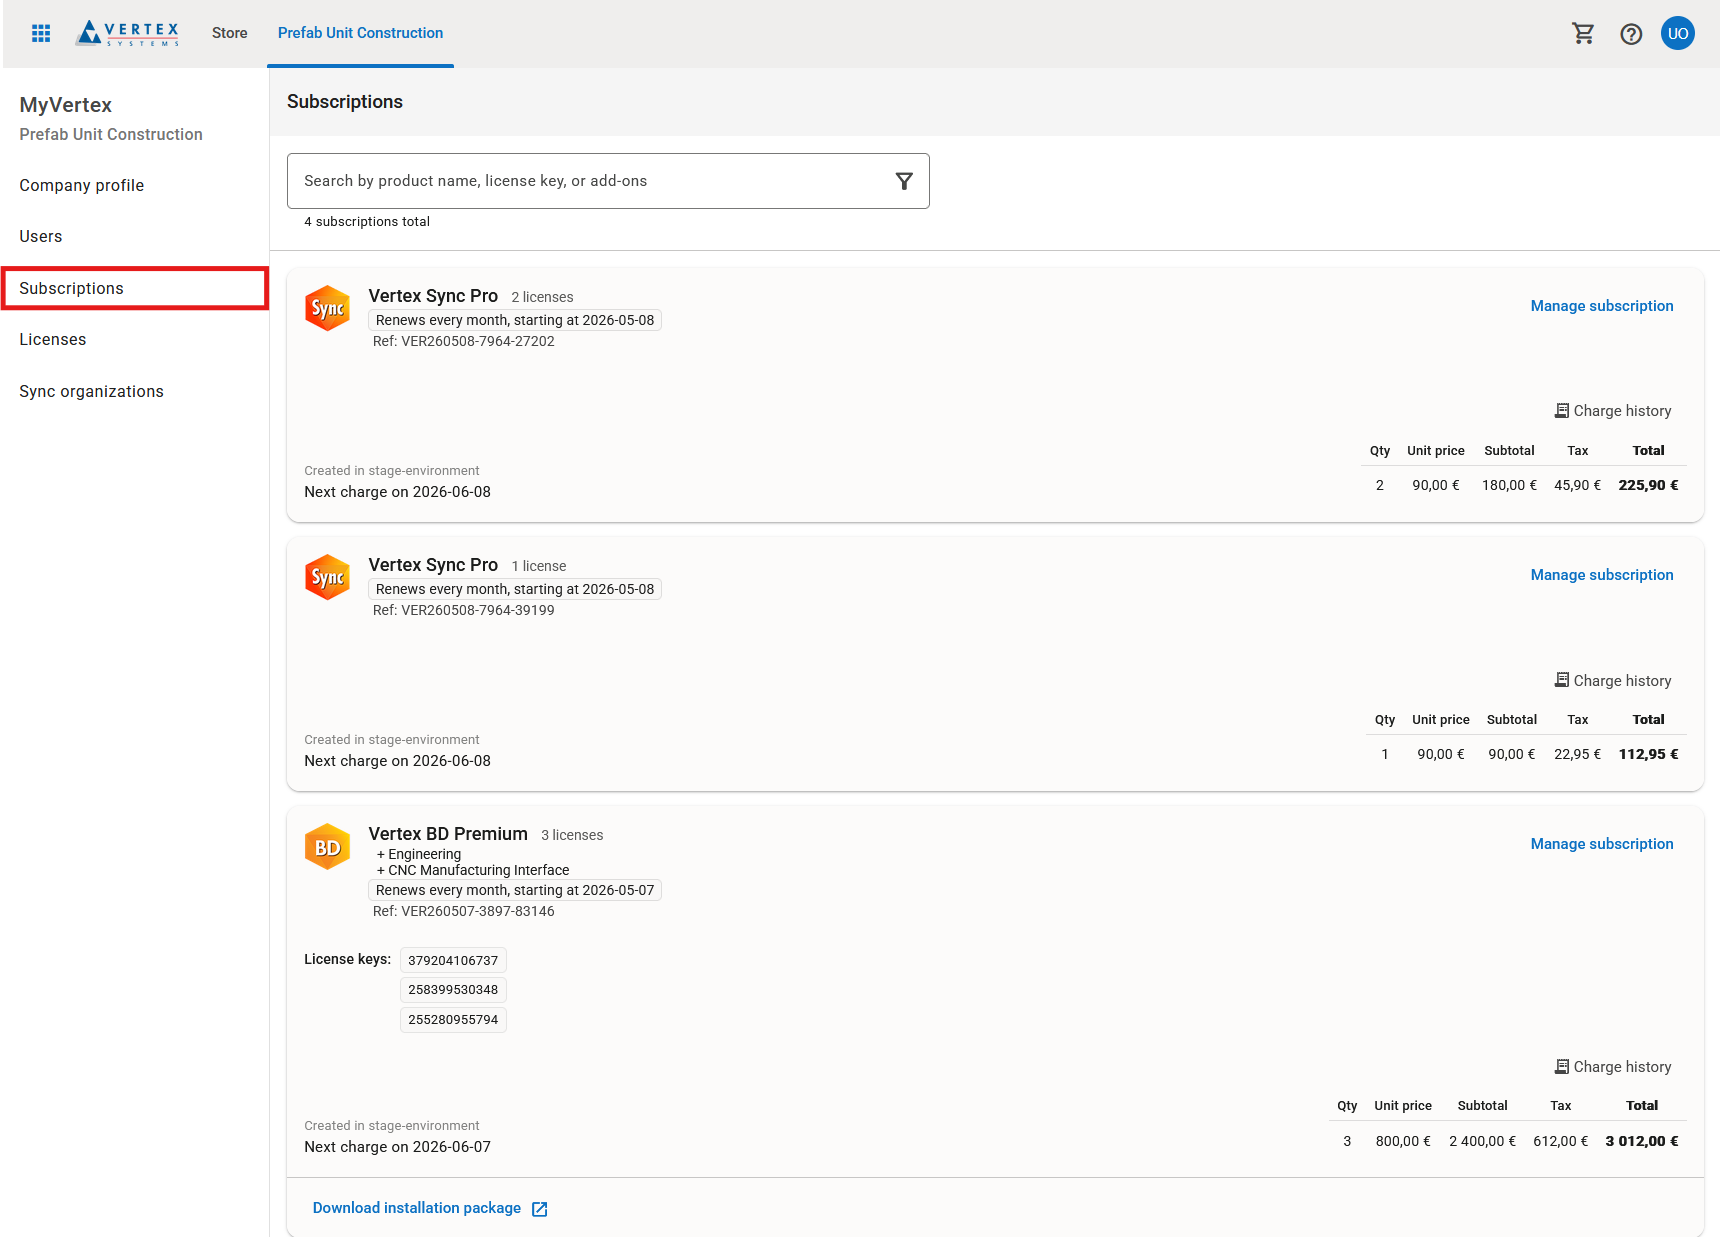Click unit price '800,00 €'
The width and height of the screenshot is (1720, 1237).
(x=1403, y=1141)
